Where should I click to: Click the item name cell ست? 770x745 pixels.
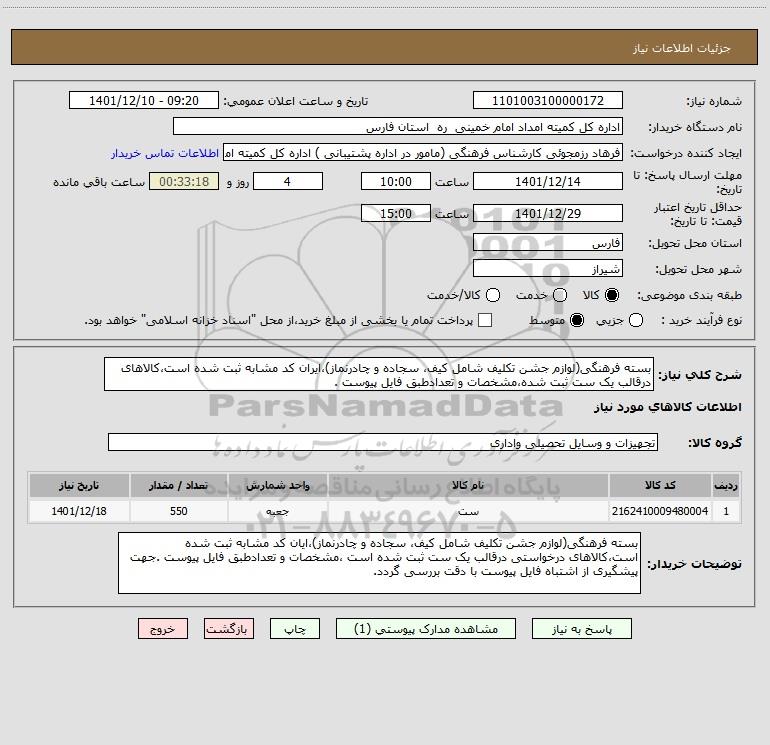tap(468, 511)
